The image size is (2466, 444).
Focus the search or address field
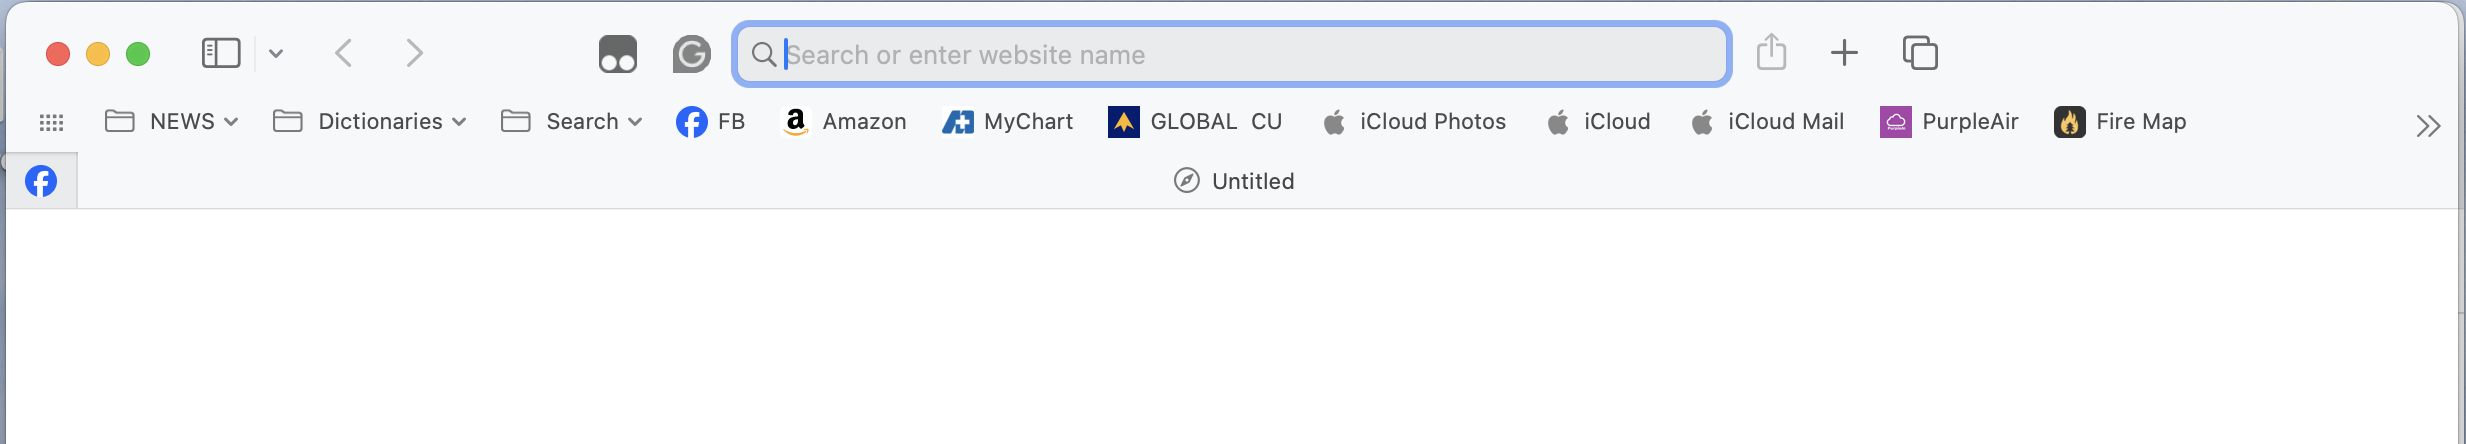click(1240, 55)
